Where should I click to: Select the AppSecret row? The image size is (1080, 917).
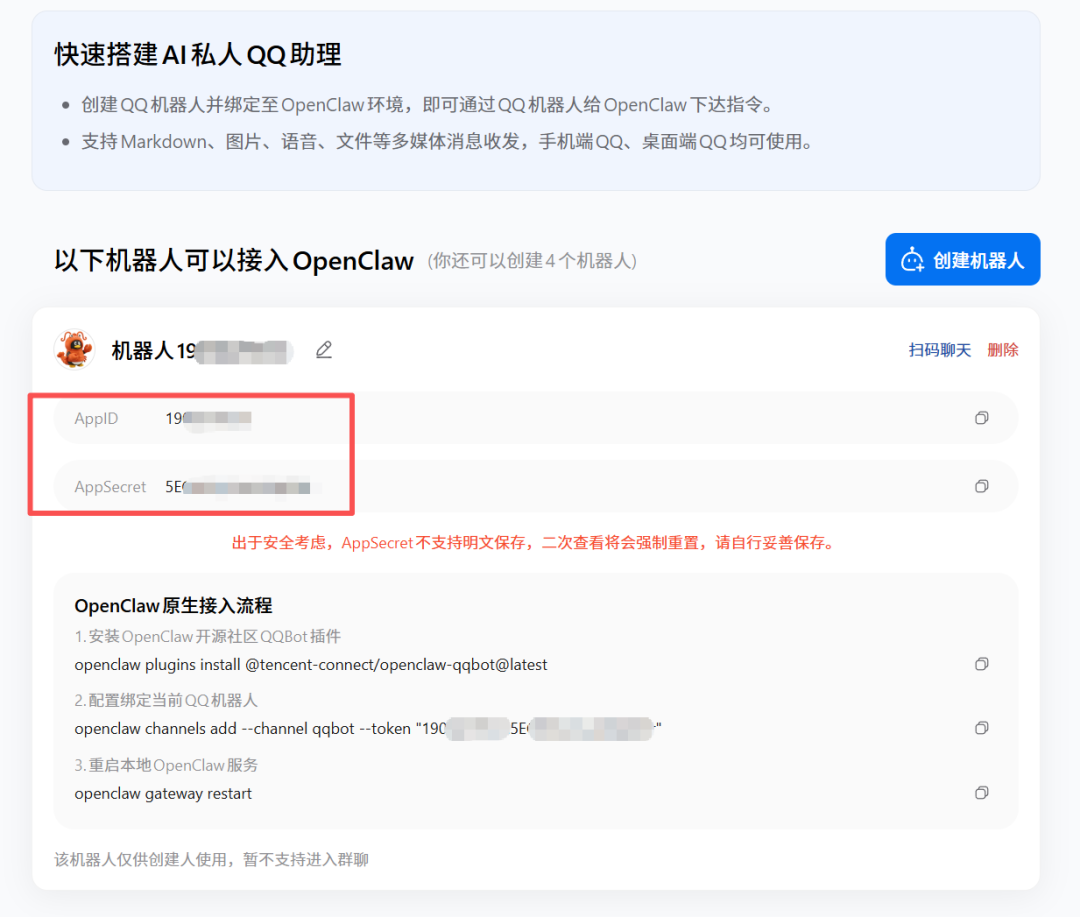[x=400, y=486]
